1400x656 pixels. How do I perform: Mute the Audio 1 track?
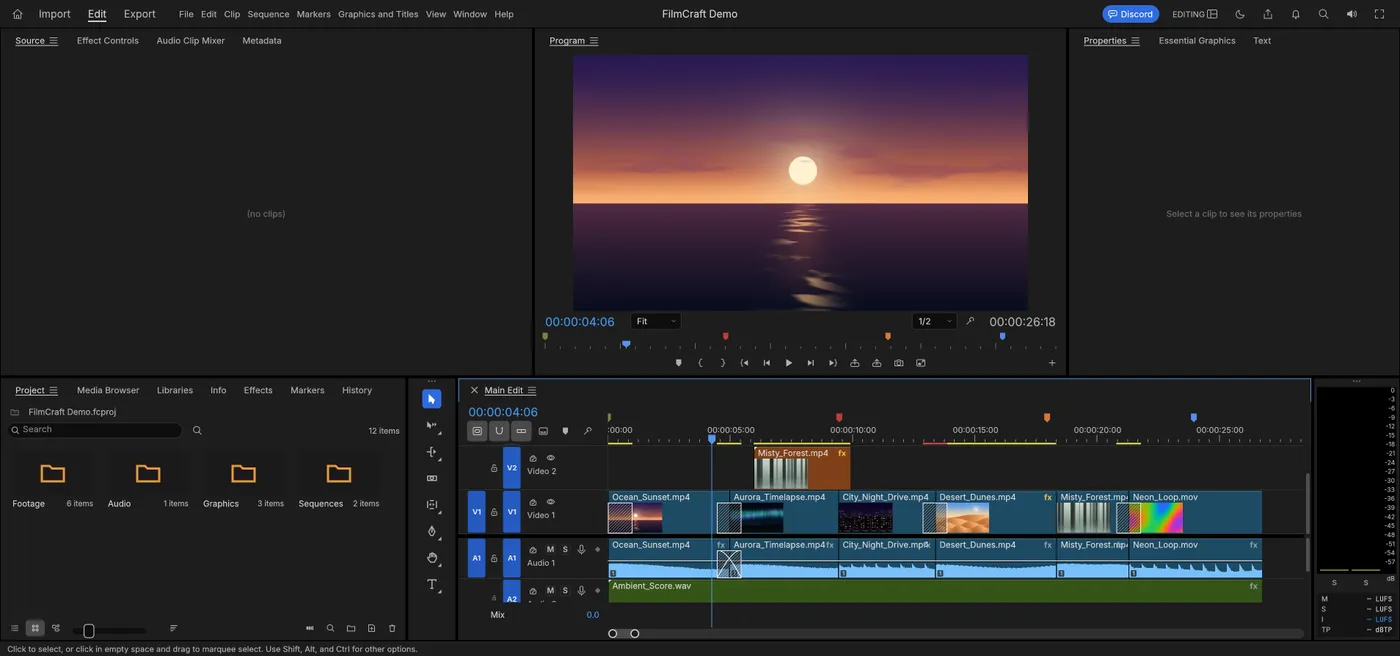pos(550,549)
